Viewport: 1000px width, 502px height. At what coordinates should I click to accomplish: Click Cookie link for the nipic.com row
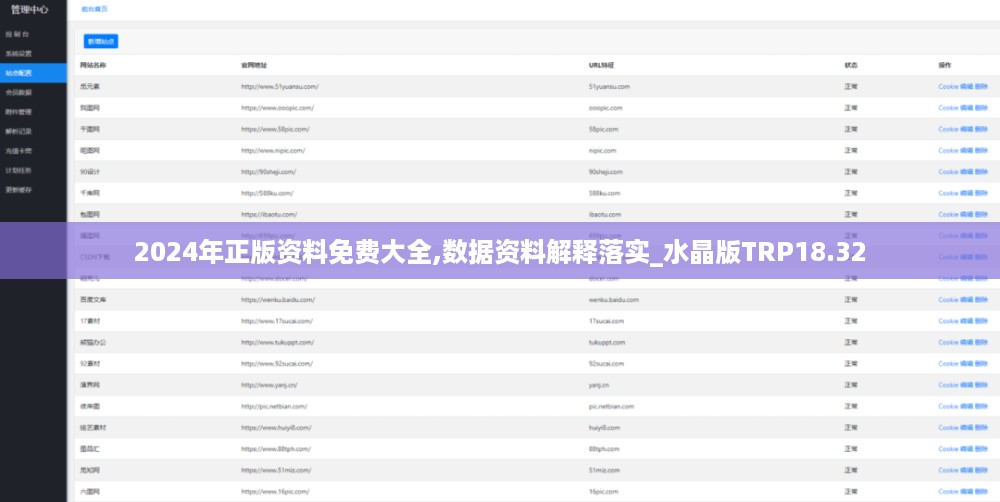[948, 150]
